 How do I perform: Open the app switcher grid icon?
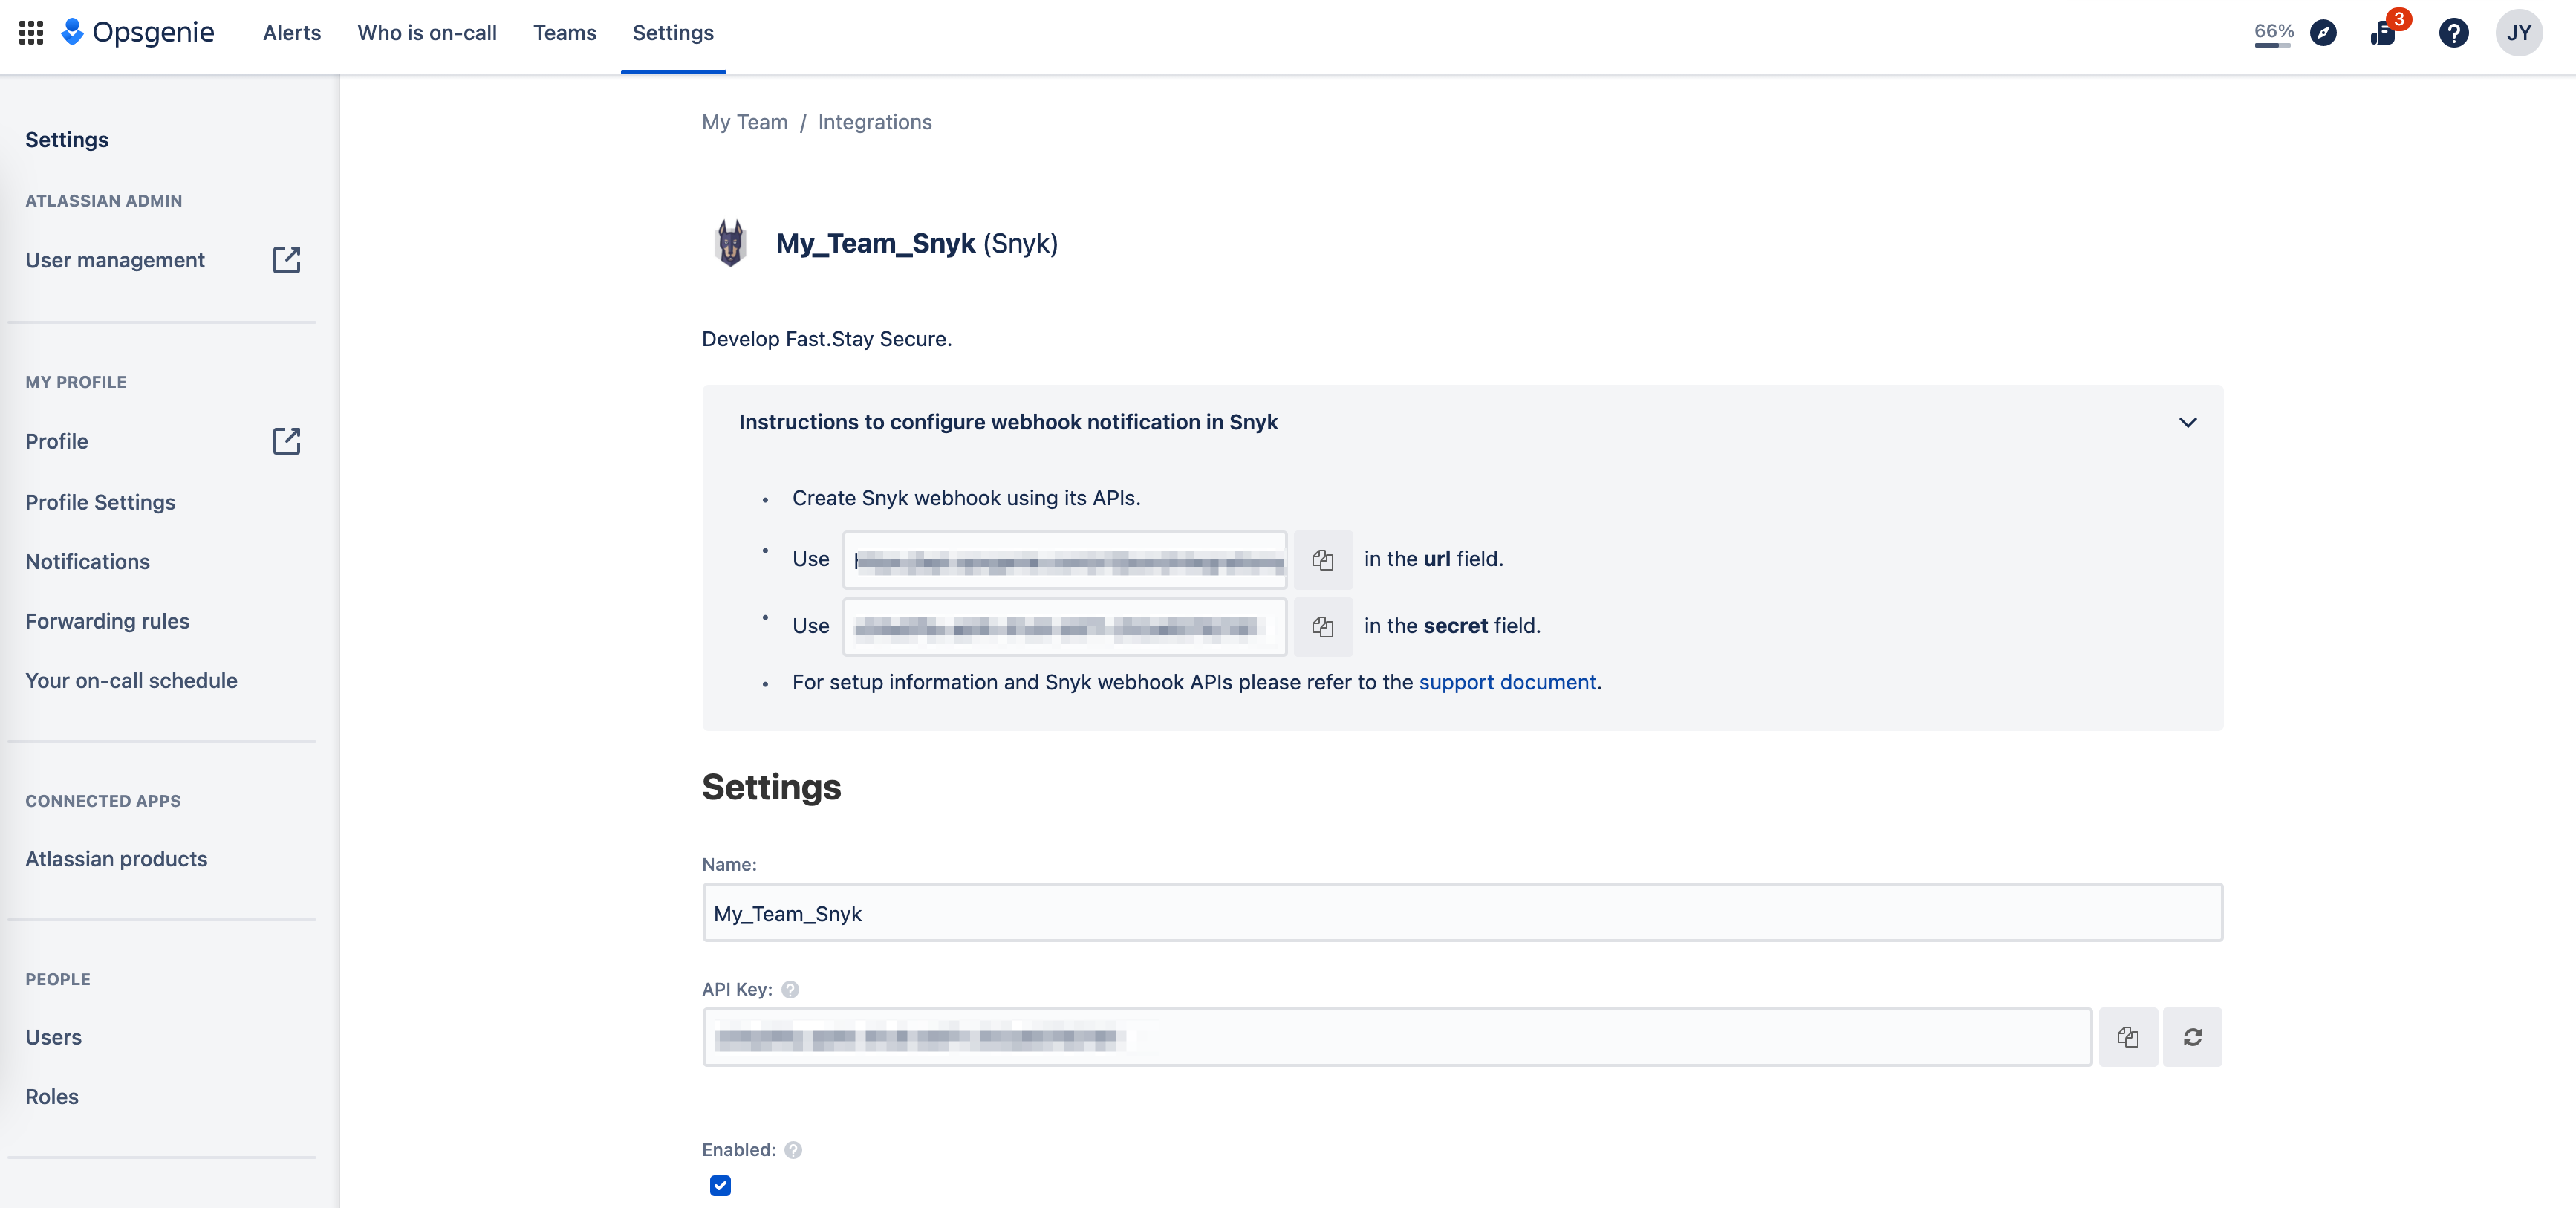tap(31, 33)
